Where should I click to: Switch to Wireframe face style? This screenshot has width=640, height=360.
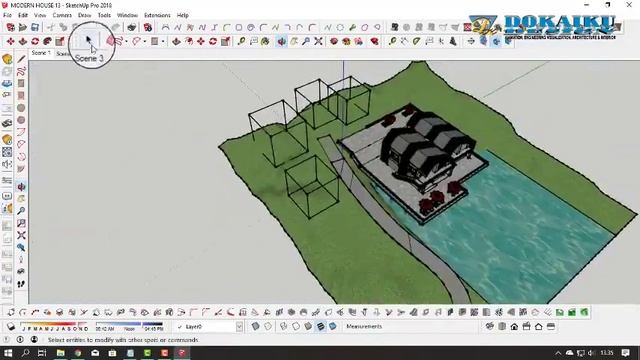pos(284,327)
